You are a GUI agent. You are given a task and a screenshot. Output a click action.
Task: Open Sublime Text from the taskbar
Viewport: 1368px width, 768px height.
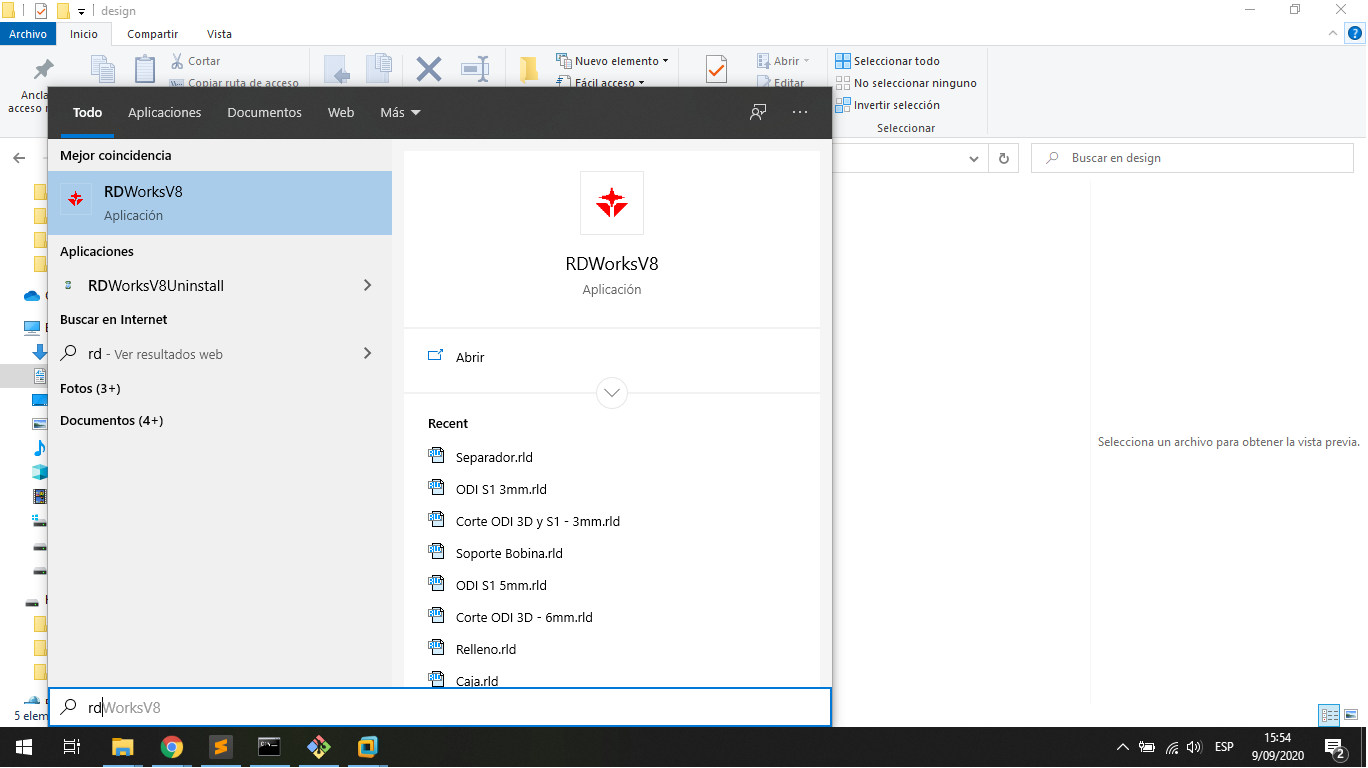coord(221,747)
